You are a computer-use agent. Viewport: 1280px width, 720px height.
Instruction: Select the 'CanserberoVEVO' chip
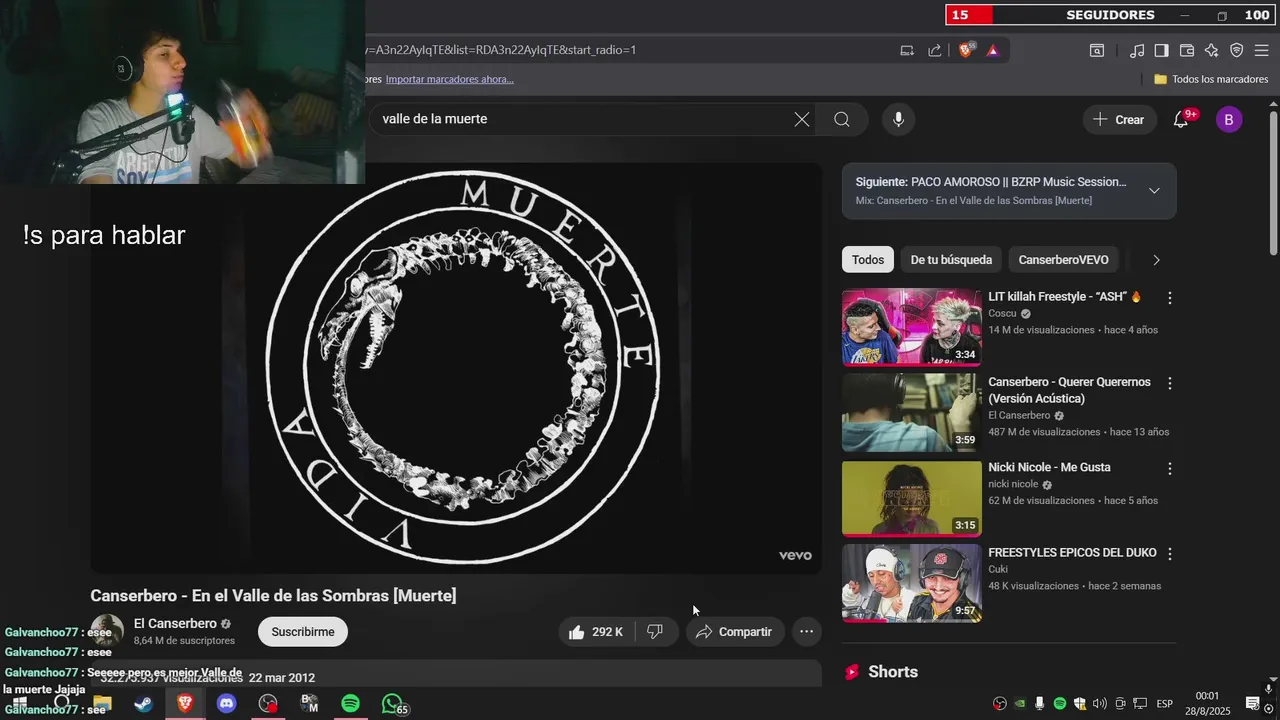tap(1063, 260)
